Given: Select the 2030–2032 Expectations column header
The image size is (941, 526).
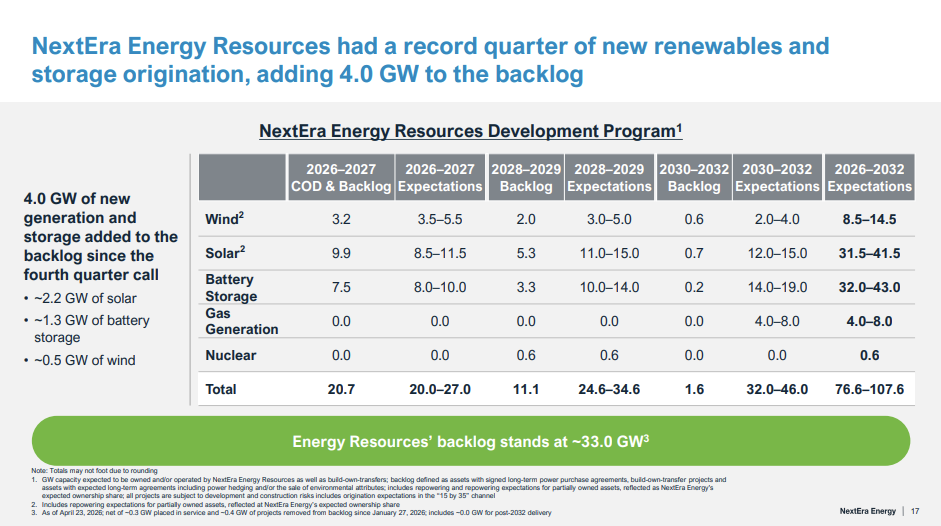Looking at the screenshot, I should tap(777, 177).
